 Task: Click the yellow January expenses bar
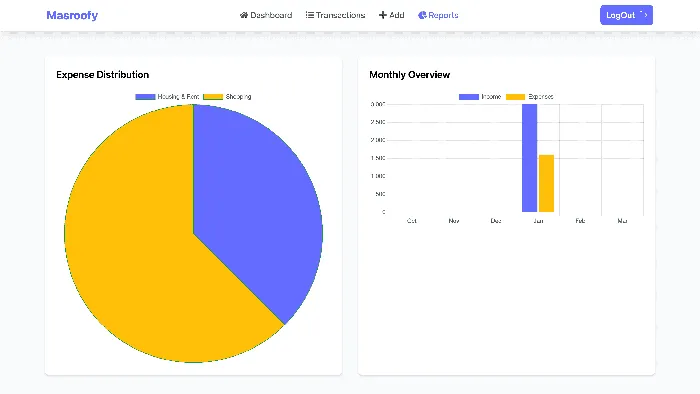(546, 183)
